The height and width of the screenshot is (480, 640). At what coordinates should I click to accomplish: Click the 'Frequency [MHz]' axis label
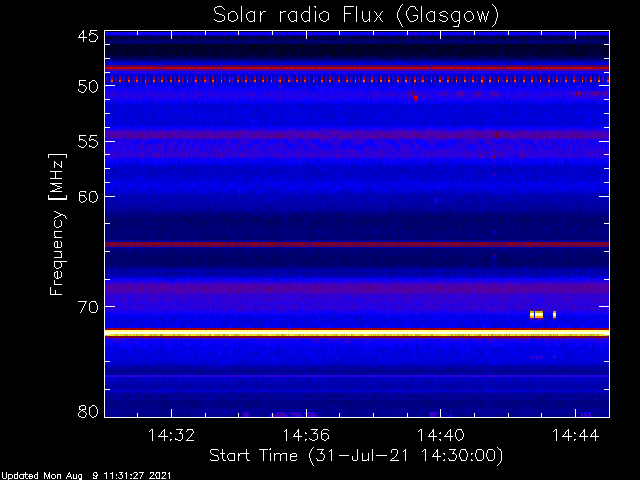click(57, 224)
